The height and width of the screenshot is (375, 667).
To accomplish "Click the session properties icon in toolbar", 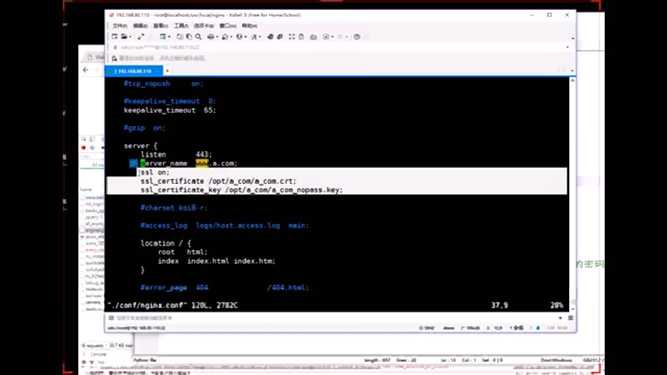I will pos(162,37).
